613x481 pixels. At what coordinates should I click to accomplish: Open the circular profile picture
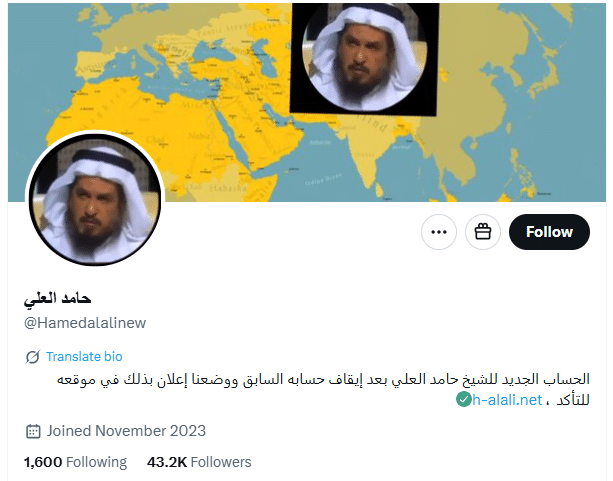(95, 199)
